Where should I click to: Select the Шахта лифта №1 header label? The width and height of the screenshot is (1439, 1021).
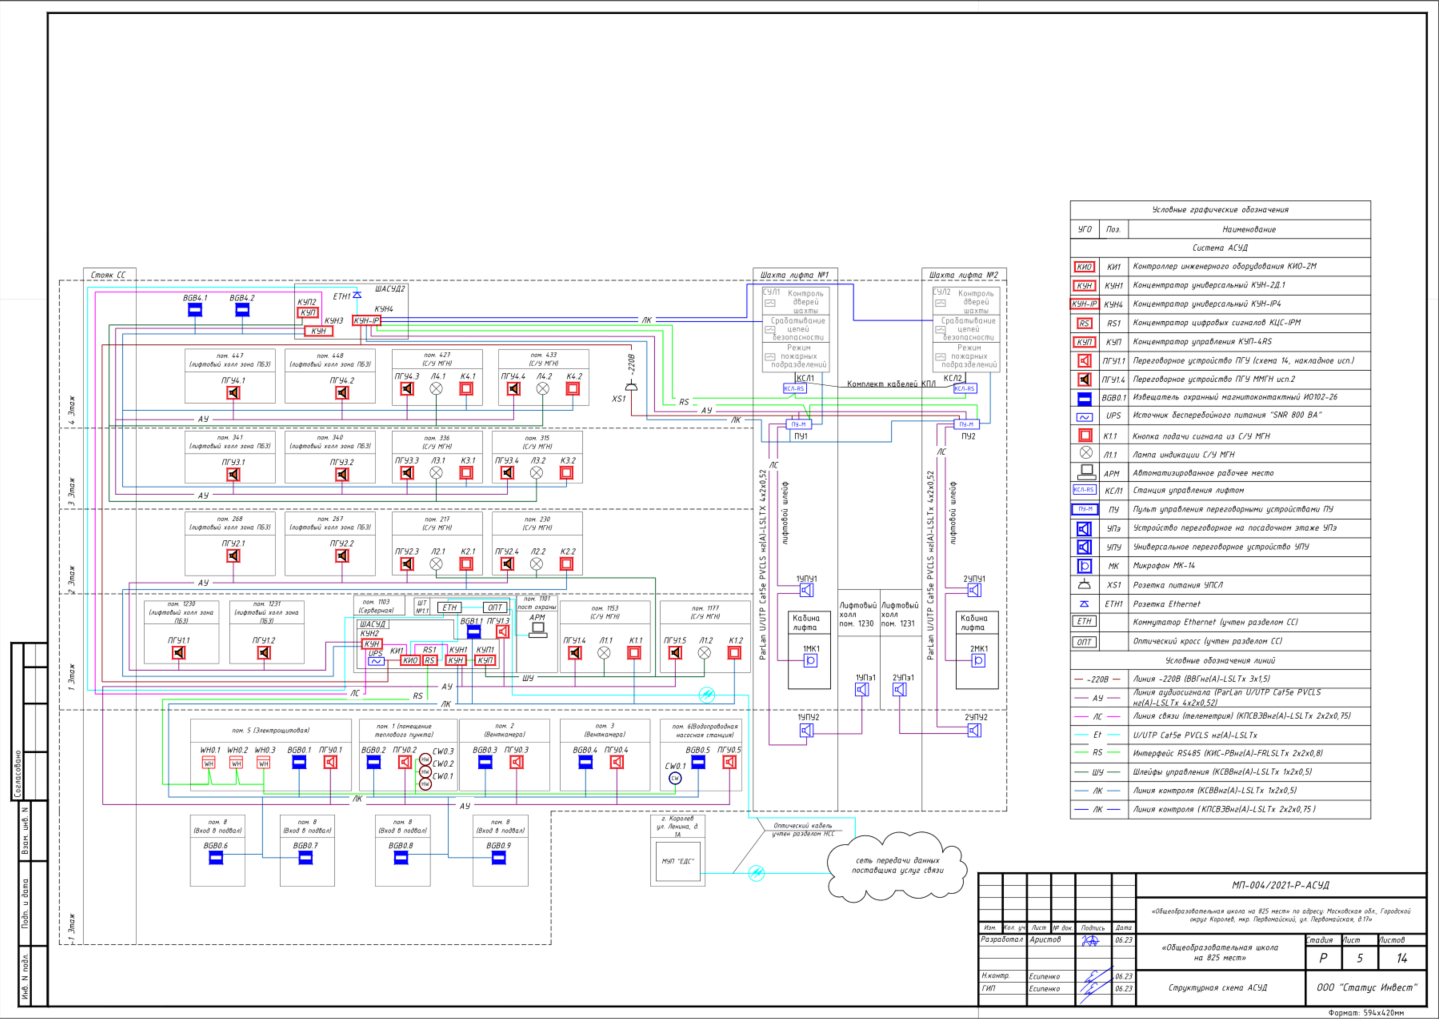pyautogui.click(x=795, y=274)
